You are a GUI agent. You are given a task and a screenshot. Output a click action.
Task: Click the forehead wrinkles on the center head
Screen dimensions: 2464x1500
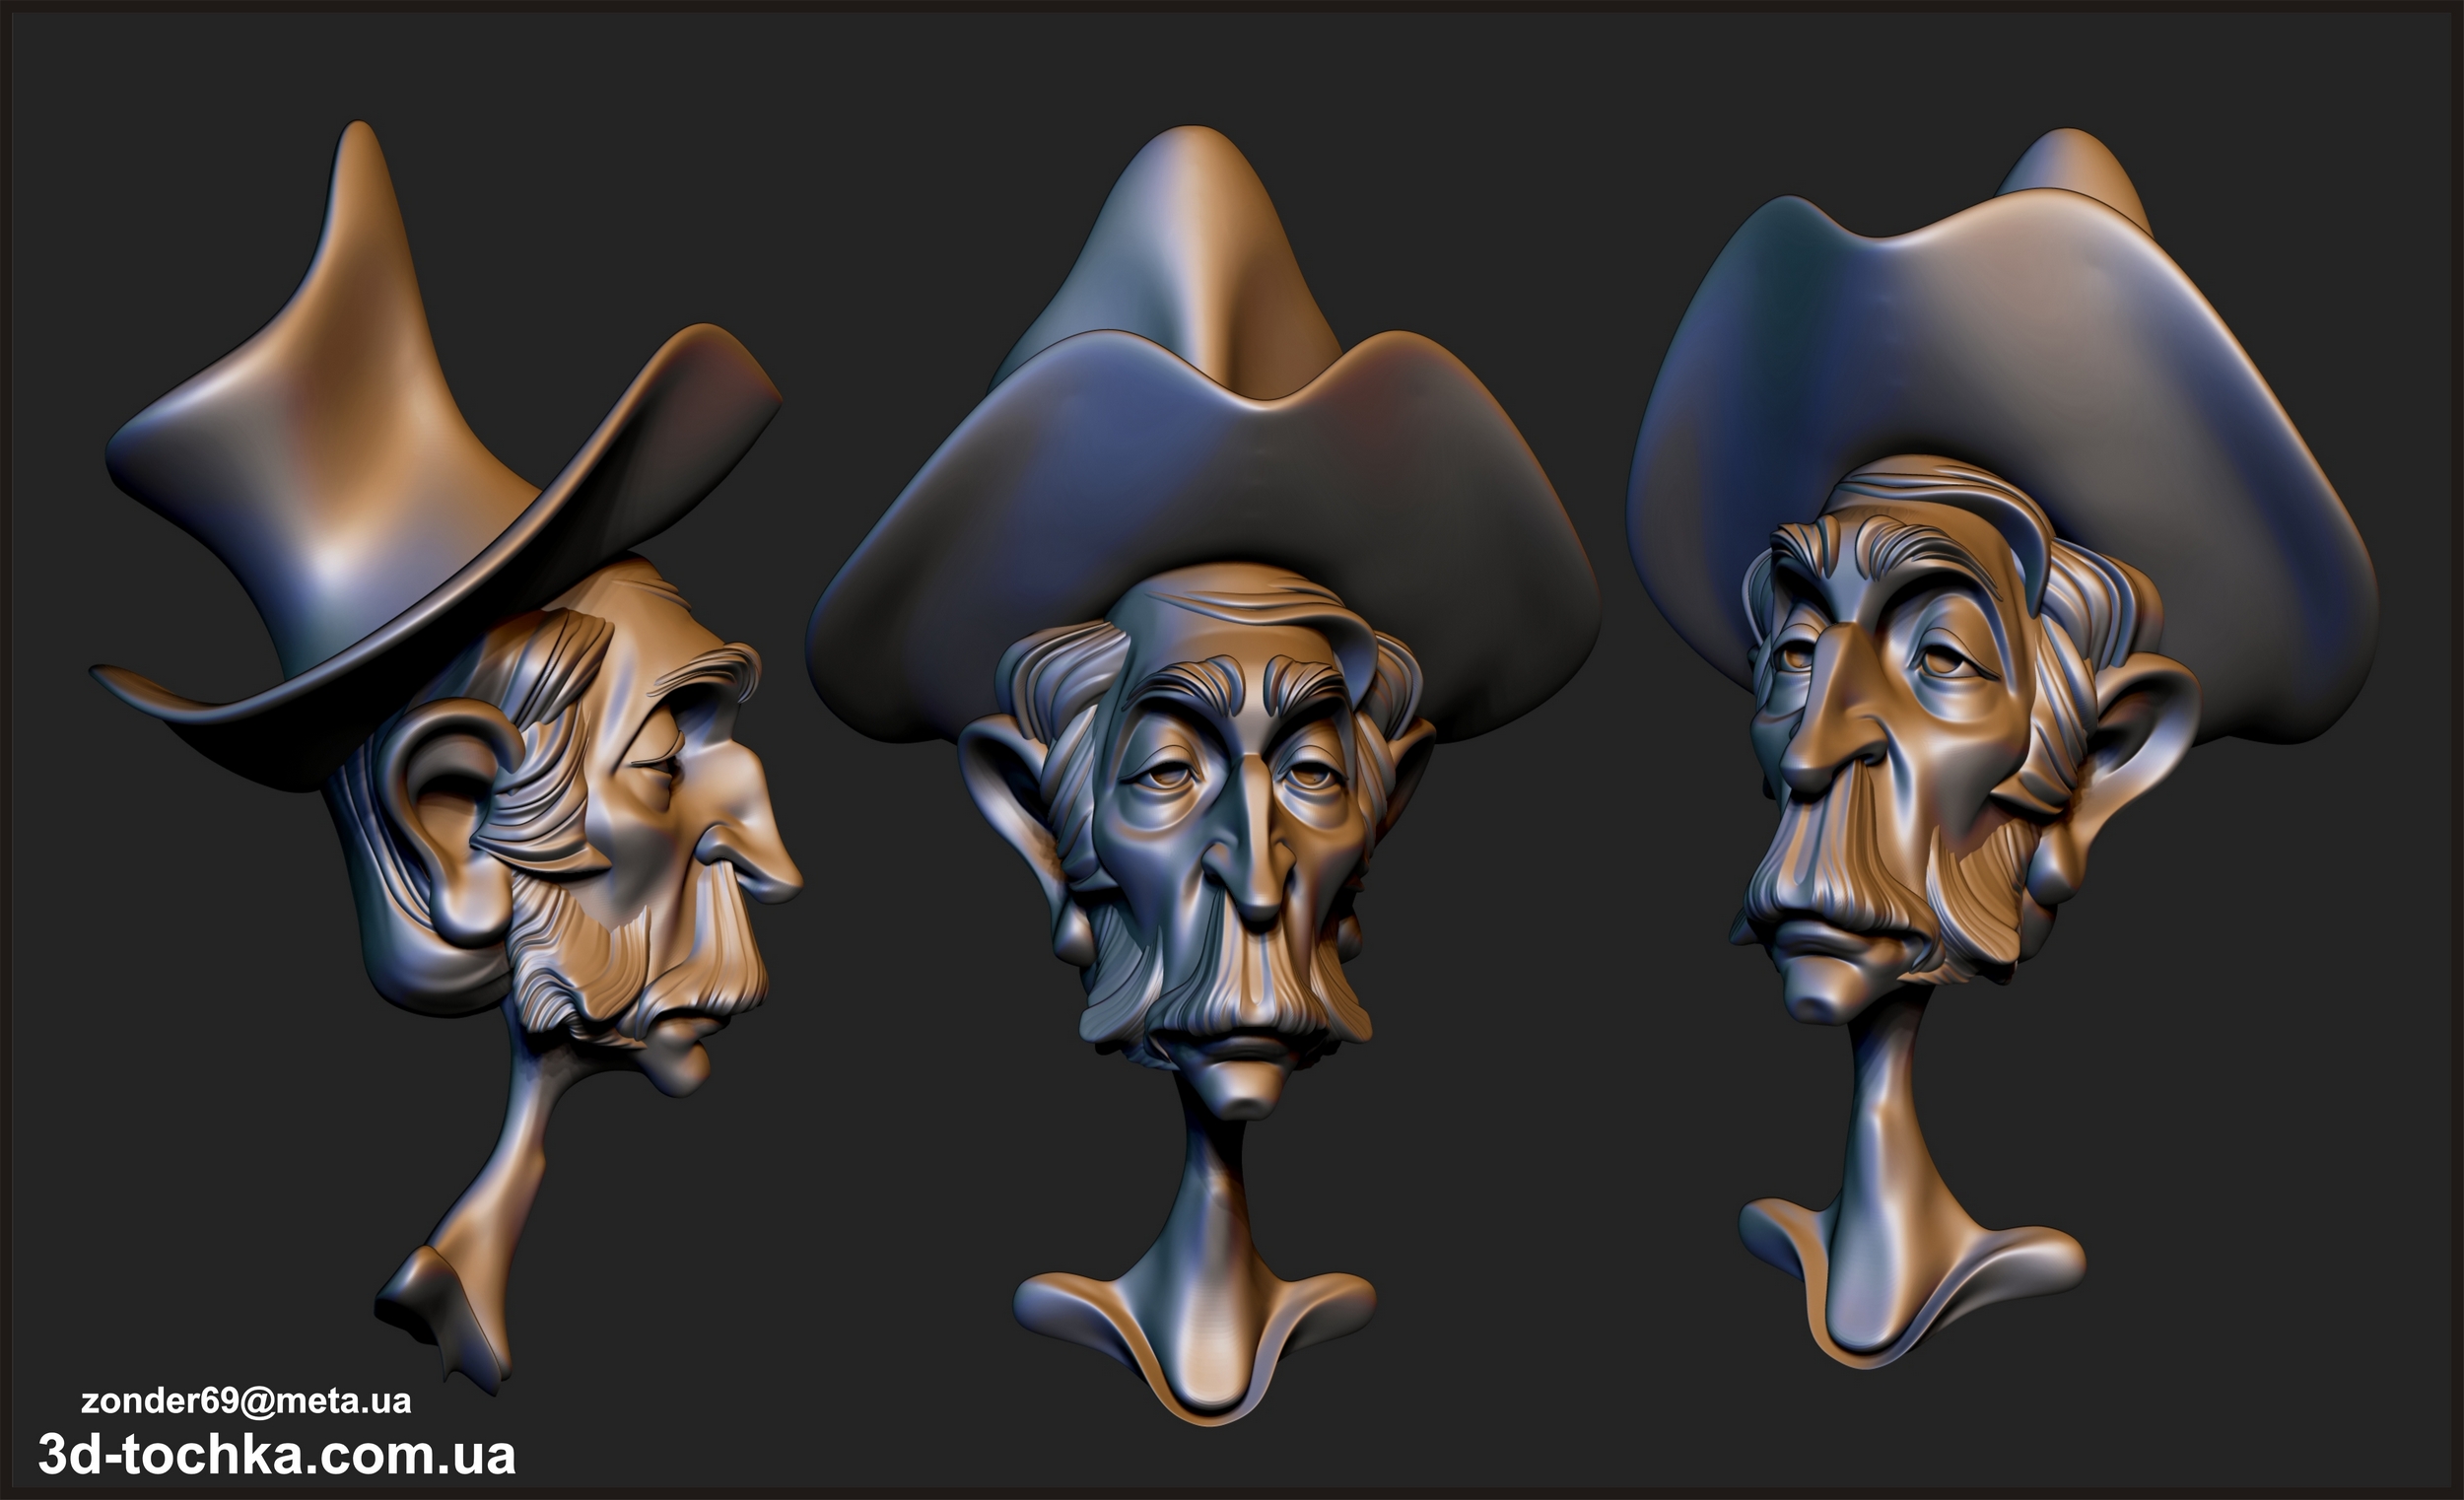(1240, 605)
